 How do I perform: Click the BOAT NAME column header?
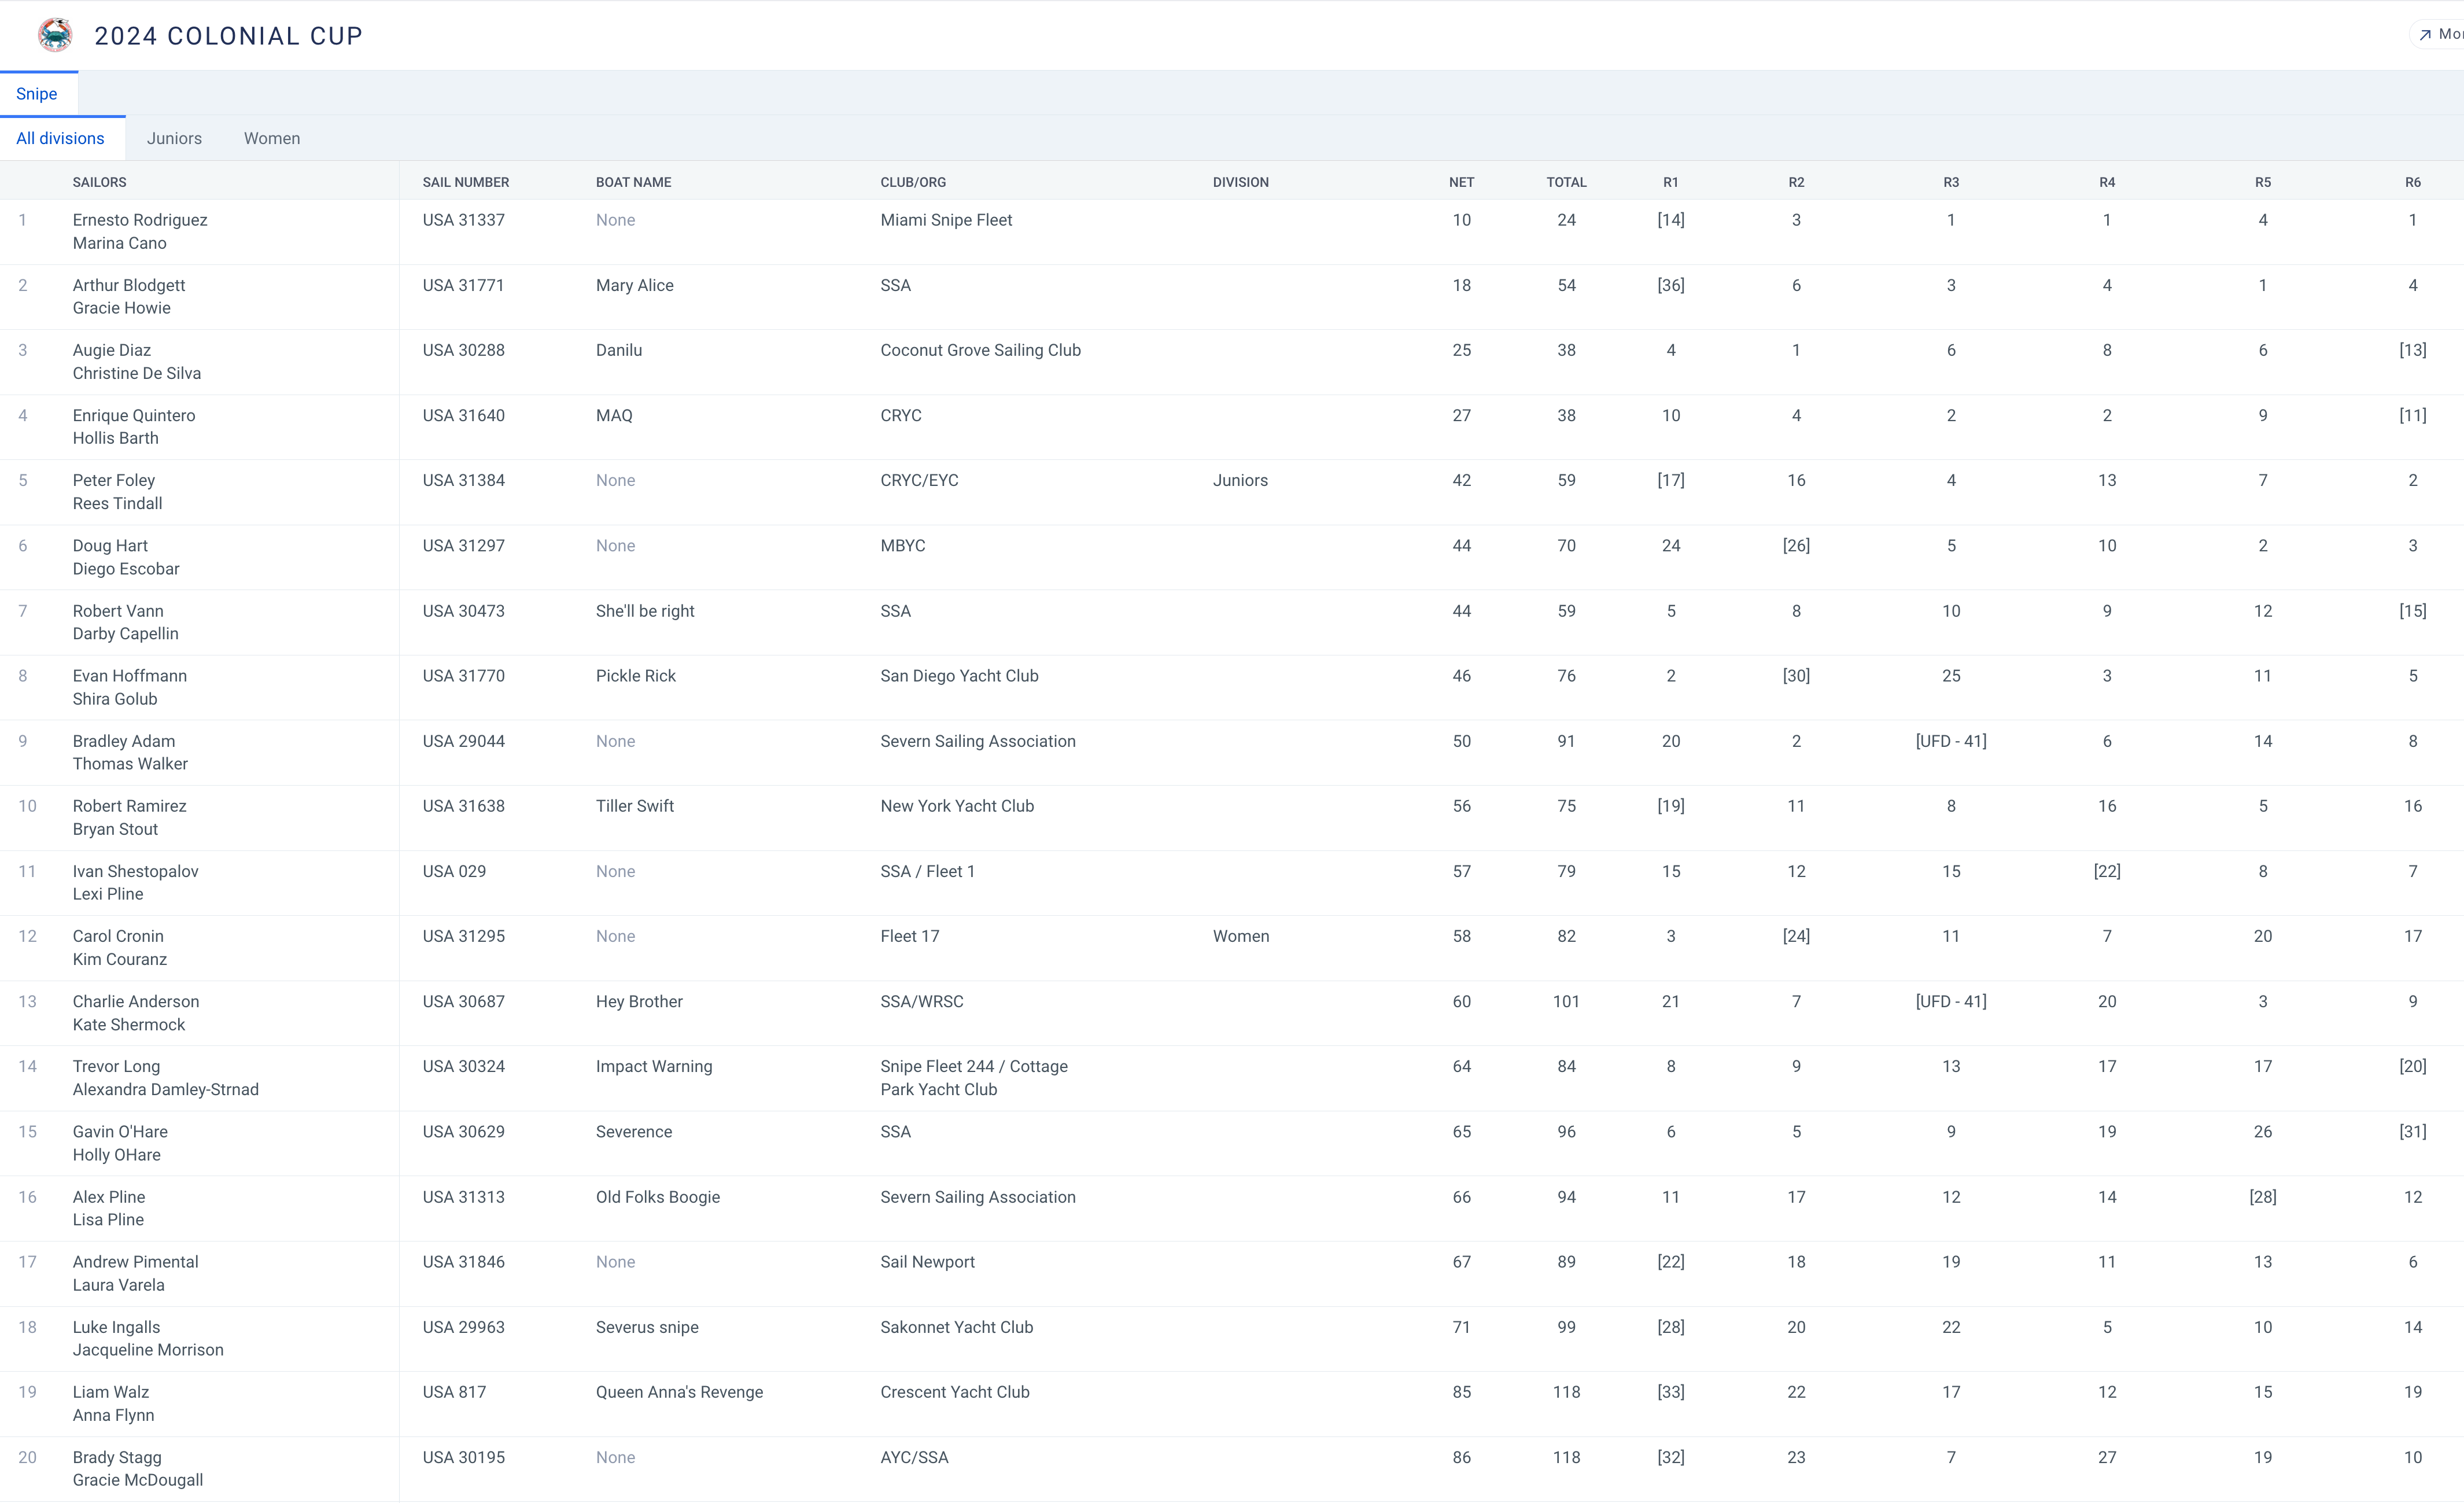click(x=633, y=182)
